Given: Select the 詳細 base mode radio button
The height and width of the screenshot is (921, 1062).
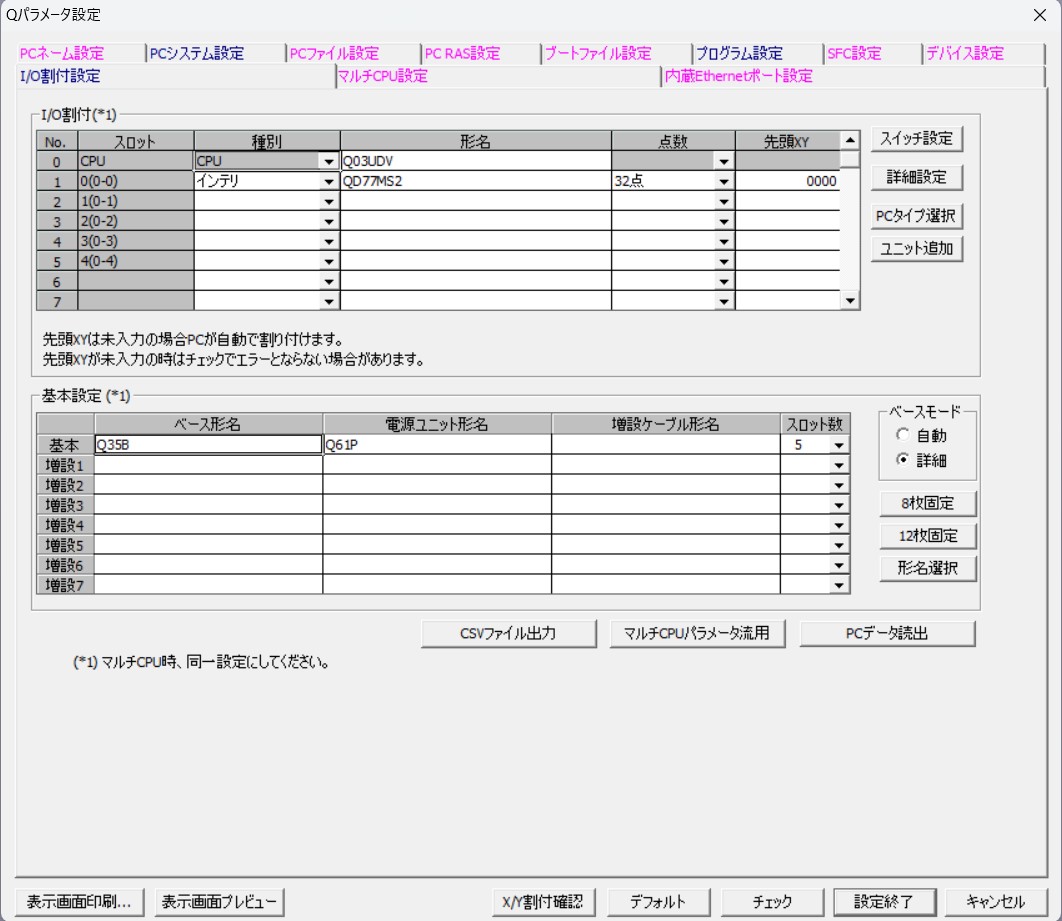Looking at the screenshot, I should coord(902,460).
